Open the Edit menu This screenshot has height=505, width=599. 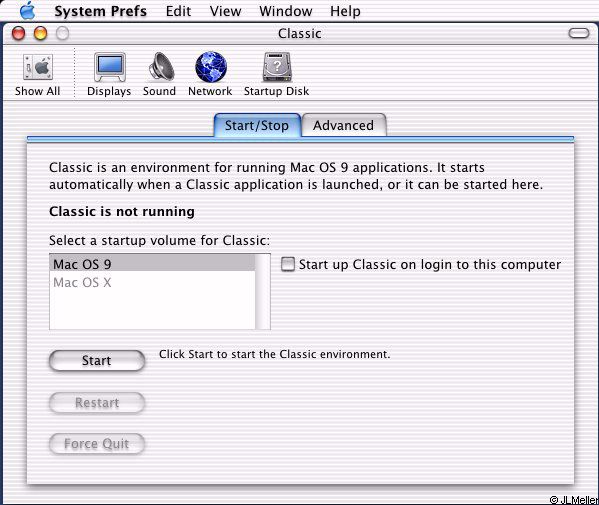(x=178, y=11)
